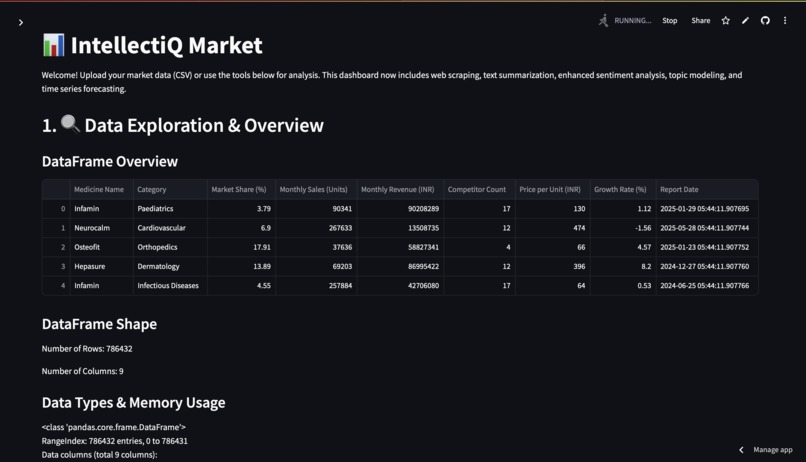806x462 pixels.
Task: Sort by the Market Share (%) column header
Action: pyautogui.click(x=241, y=189)
